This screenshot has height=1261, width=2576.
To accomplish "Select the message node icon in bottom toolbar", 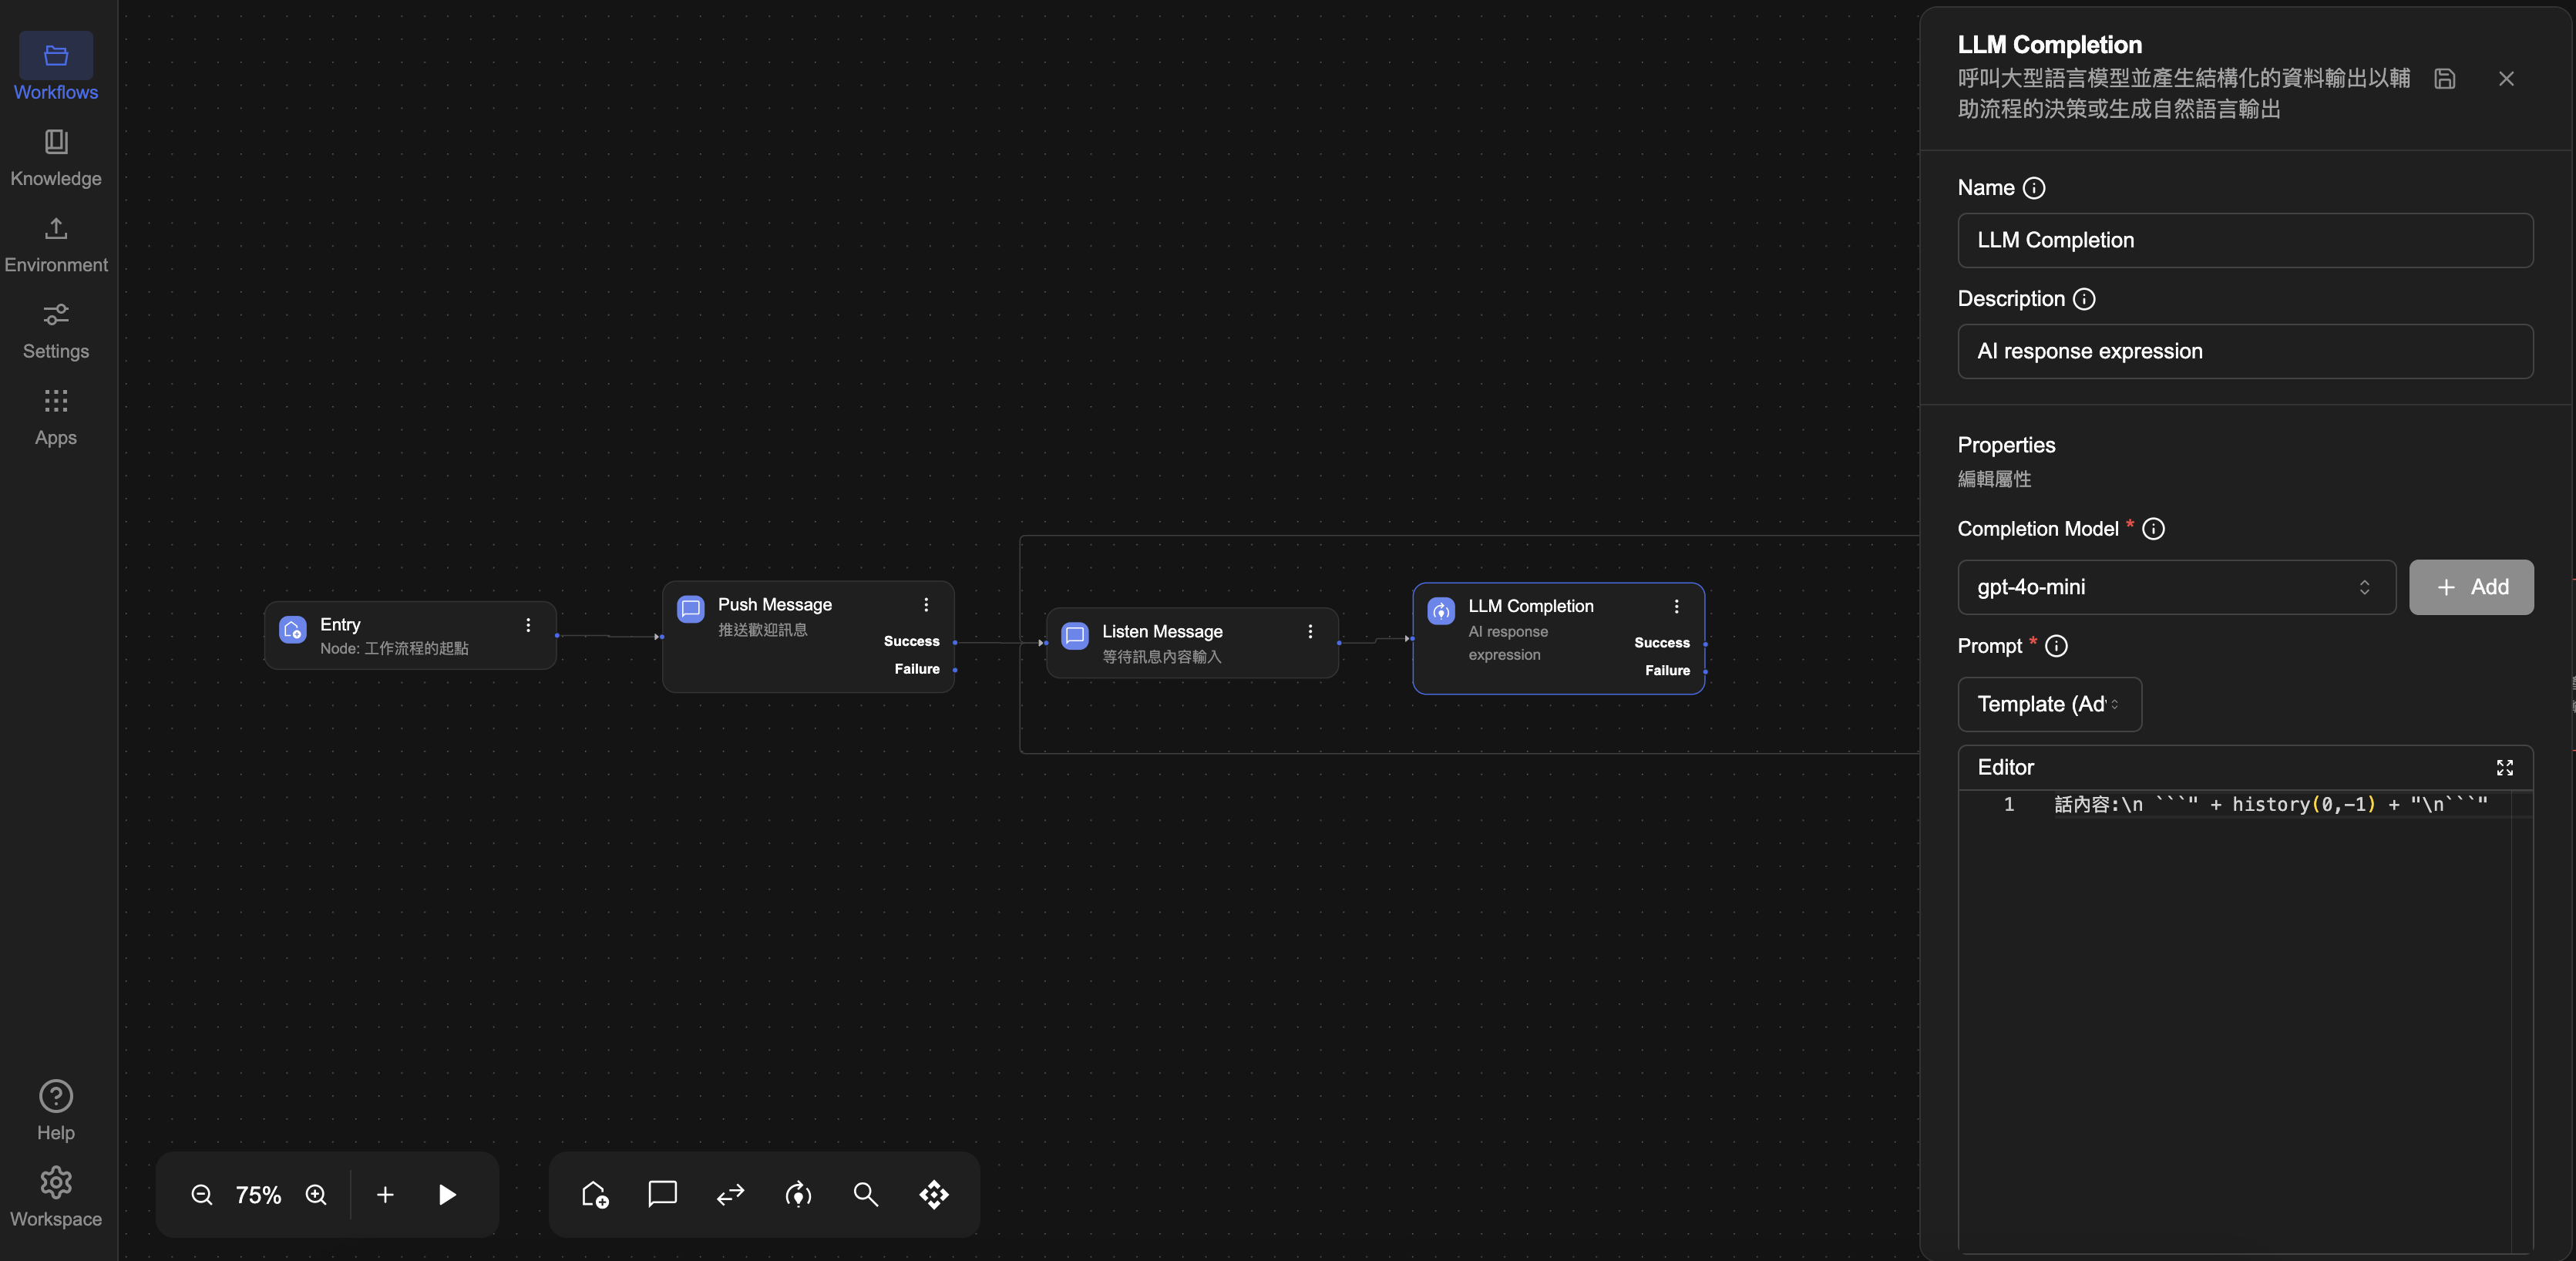I will pyautogui.click(x=662, y=1194).
